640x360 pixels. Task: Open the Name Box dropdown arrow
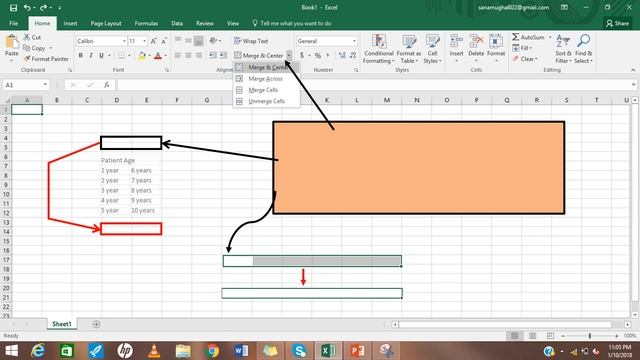(45, 85)
